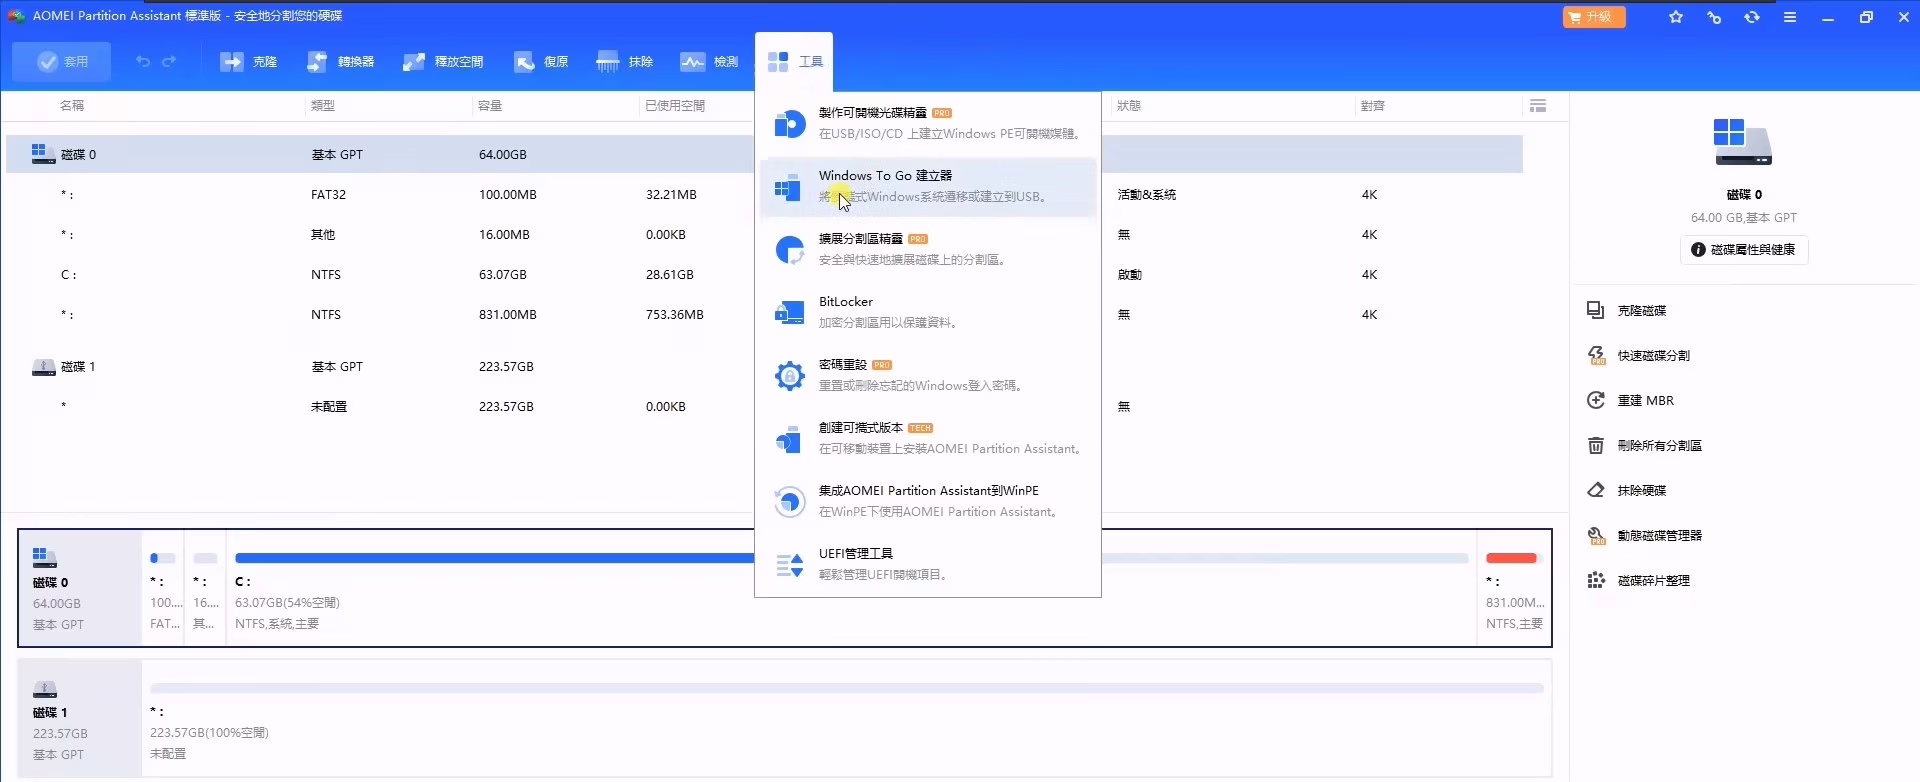Select the 磁碟 0 row in table
This screenshot has height=782, width=1920.
pyautogui.click(x=764, y=154)
